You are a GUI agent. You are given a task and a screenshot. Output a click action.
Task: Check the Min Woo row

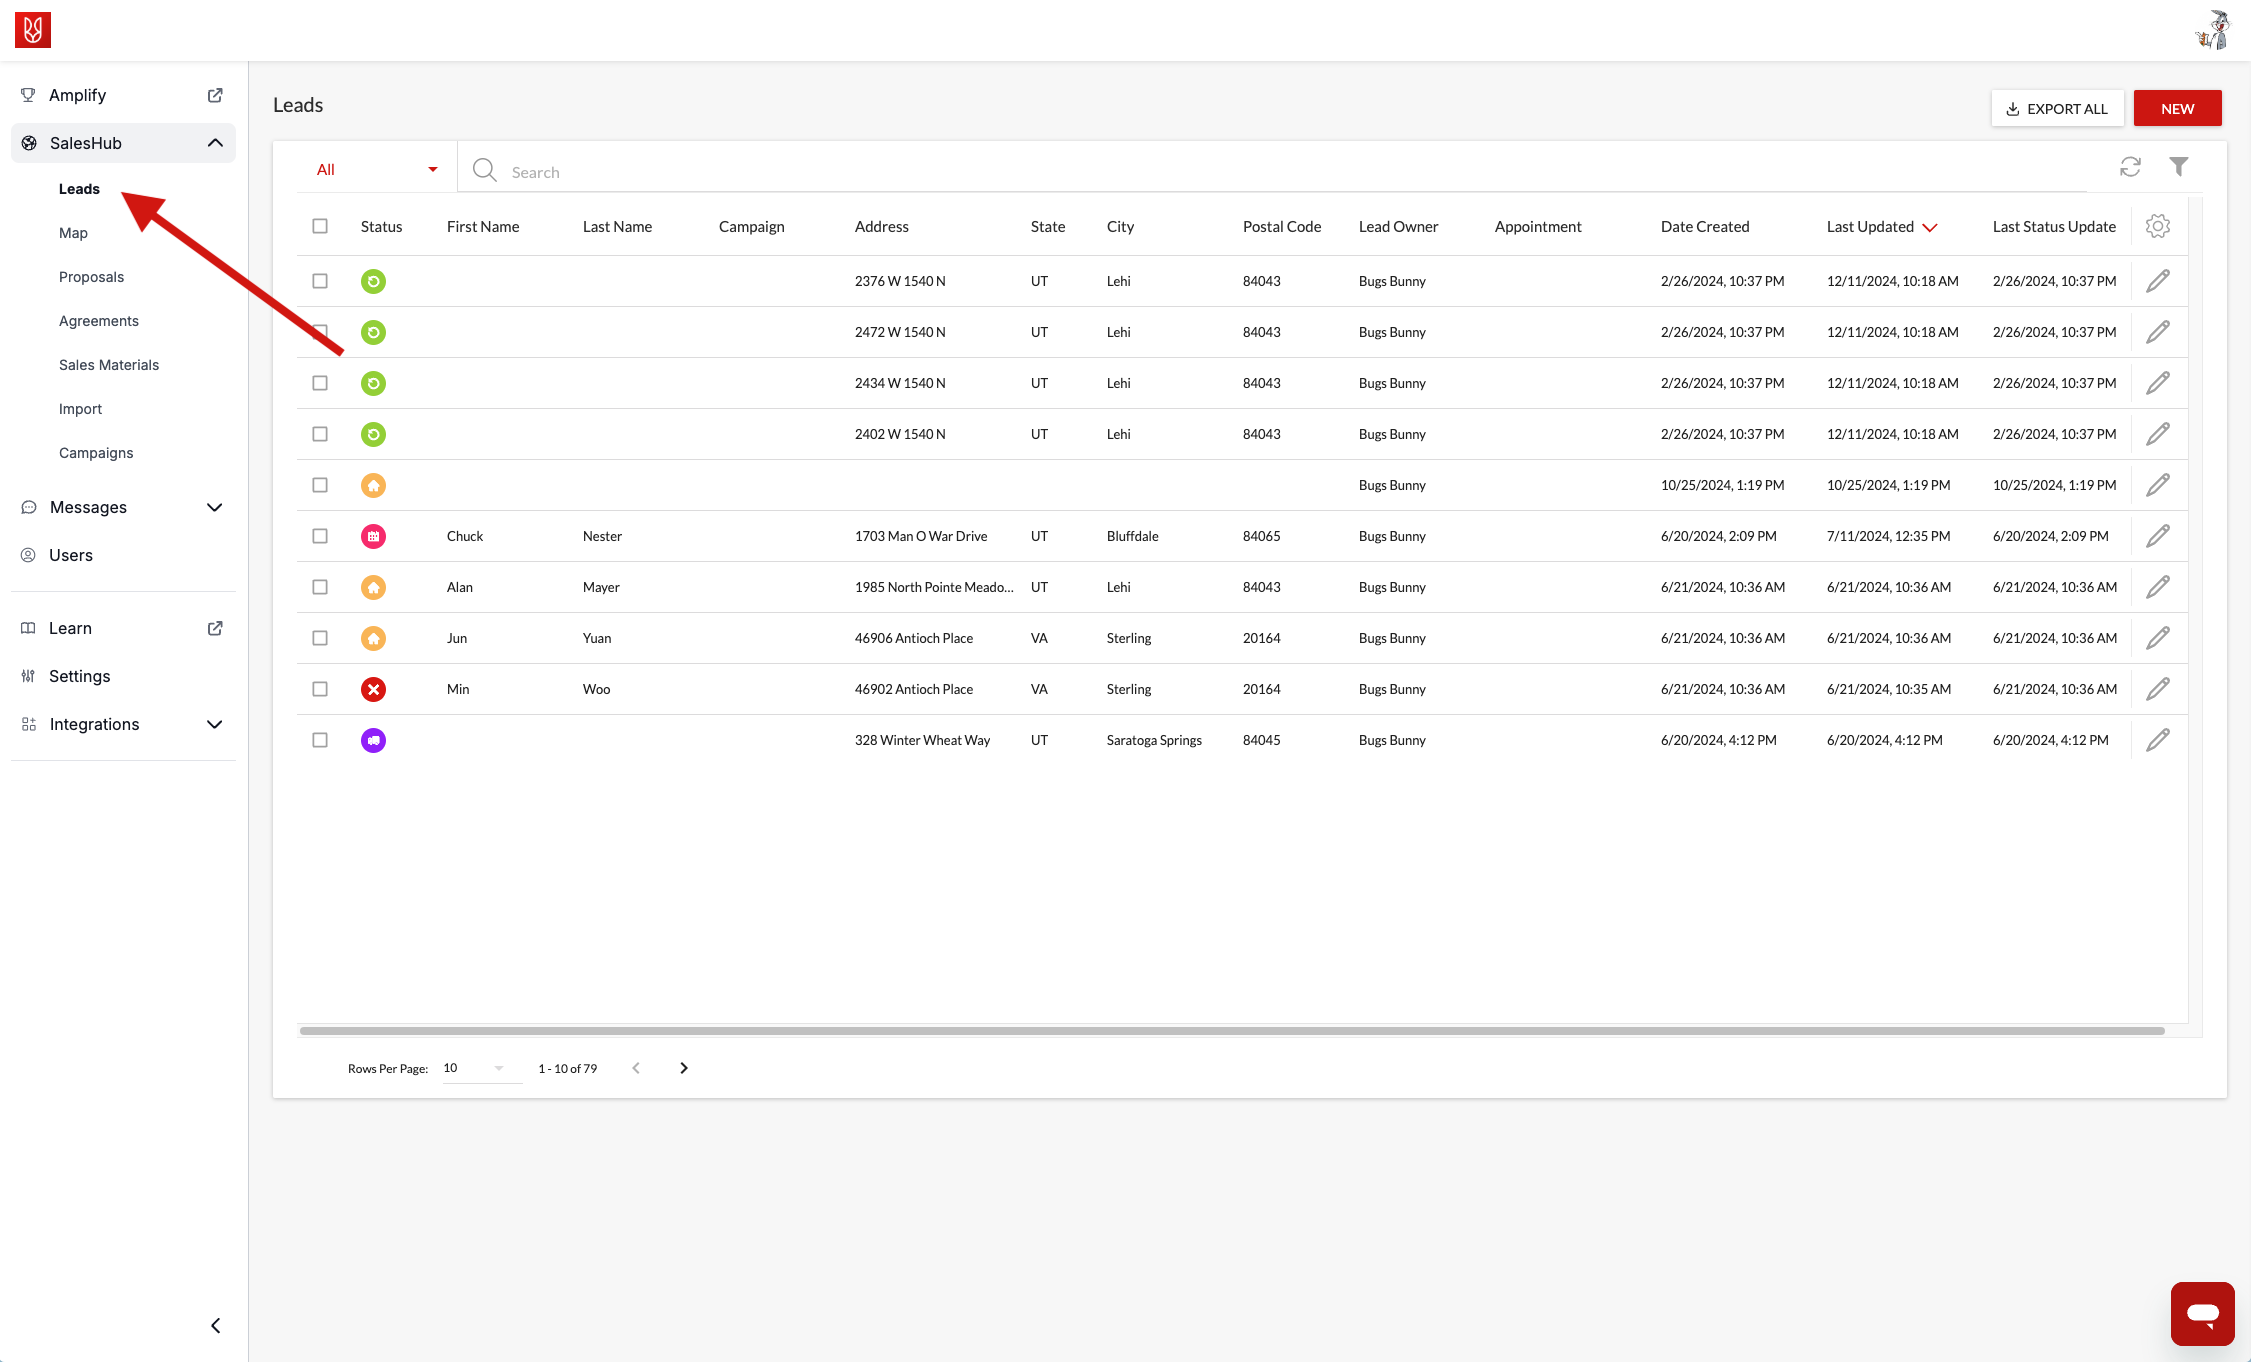[320, 689]
